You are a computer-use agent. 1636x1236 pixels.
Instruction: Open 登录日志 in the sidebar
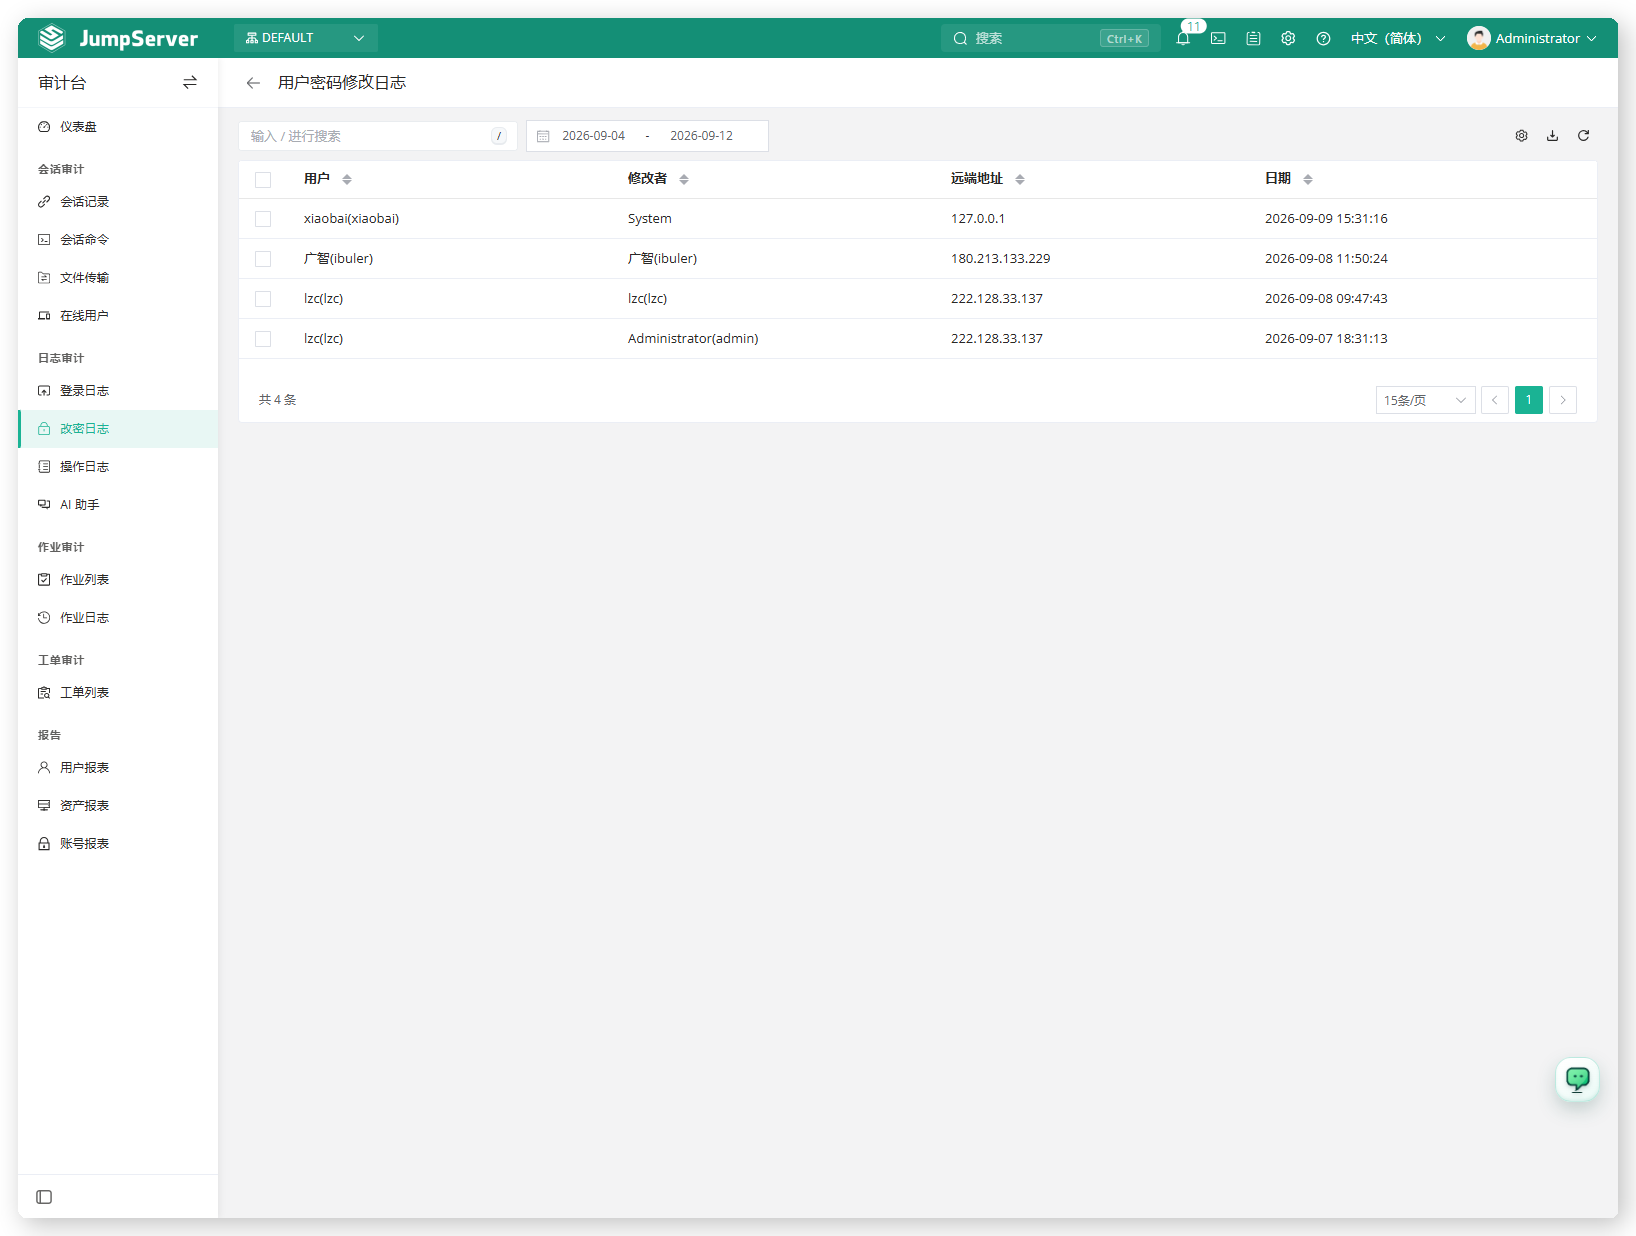click(118, 391)
